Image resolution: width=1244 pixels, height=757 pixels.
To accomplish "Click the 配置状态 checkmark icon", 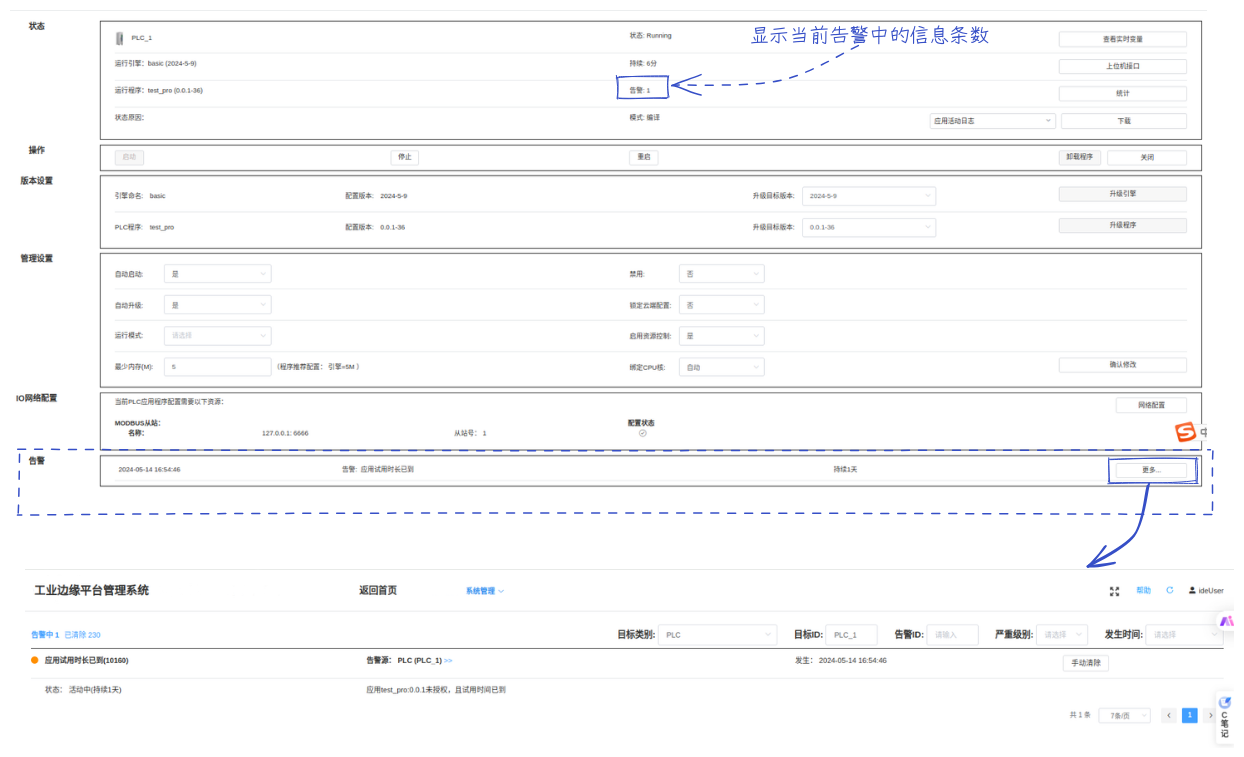I will point(642,433).
